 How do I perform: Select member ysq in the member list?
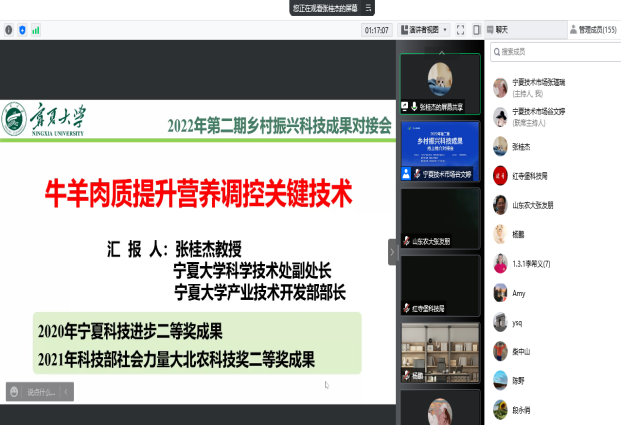click(553, 322)
